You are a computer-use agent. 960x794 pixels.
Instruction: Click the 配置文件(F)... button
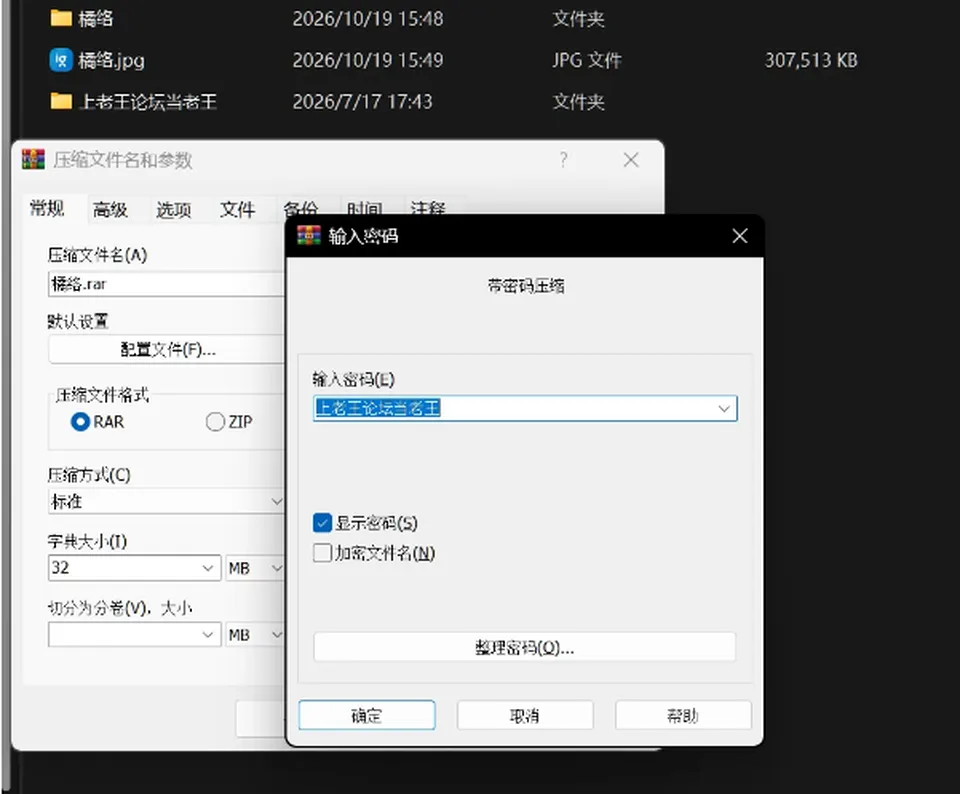click(x=167, y=350)
